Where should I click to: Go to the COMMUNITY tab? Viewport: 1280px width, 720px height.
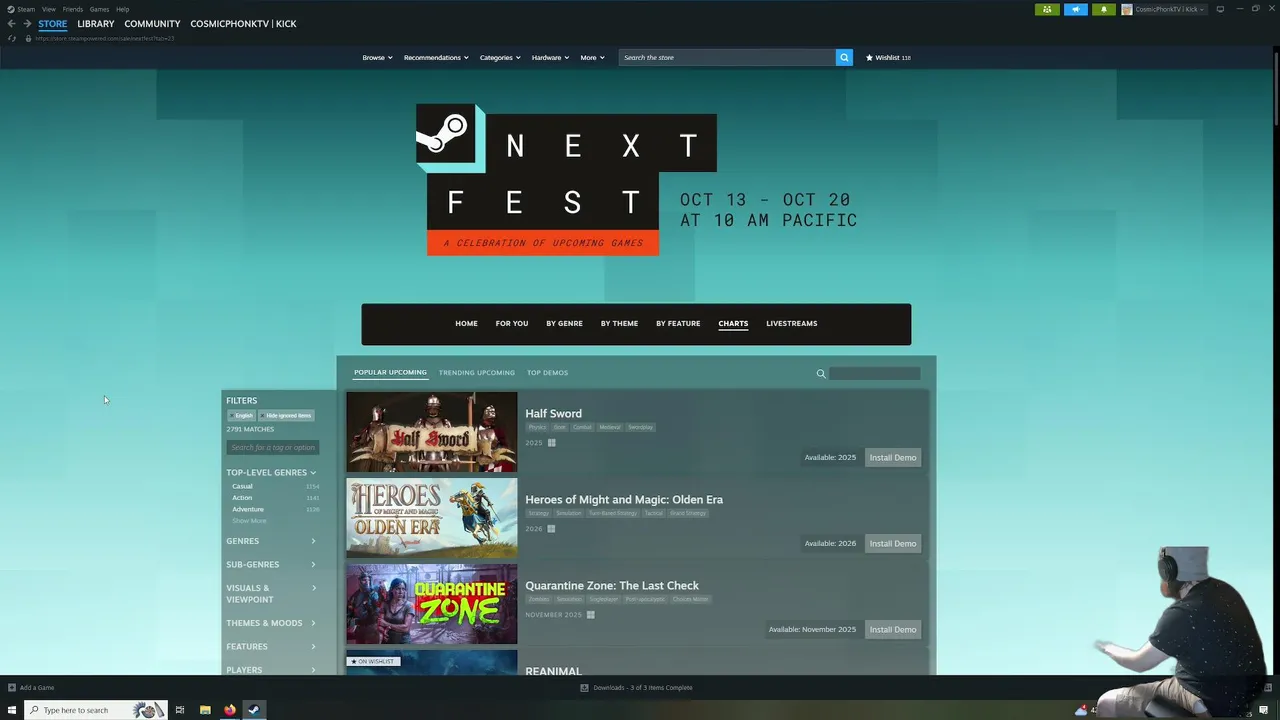tap(152, 23)
